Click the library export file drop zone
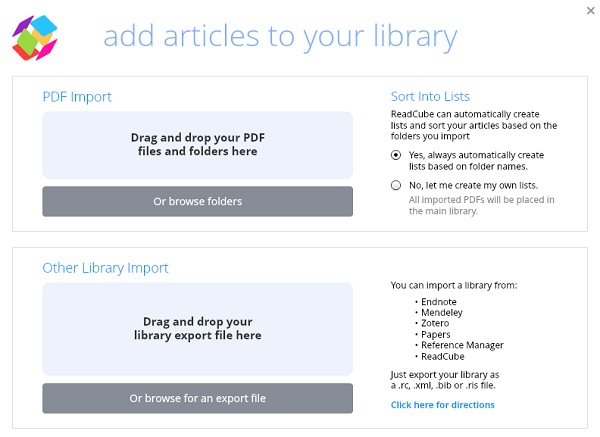Viewport: 600px width, 437px height. [197, 329]
